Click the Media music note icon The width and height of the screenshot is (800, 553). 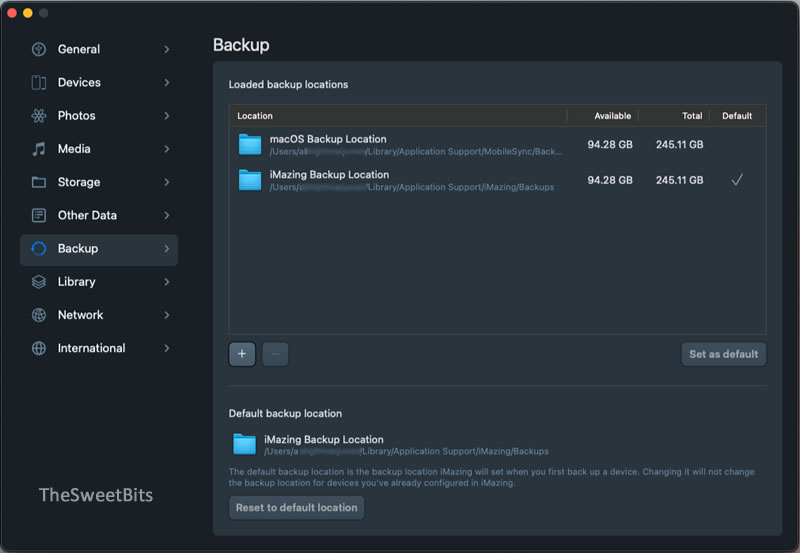tap(39, 149)
